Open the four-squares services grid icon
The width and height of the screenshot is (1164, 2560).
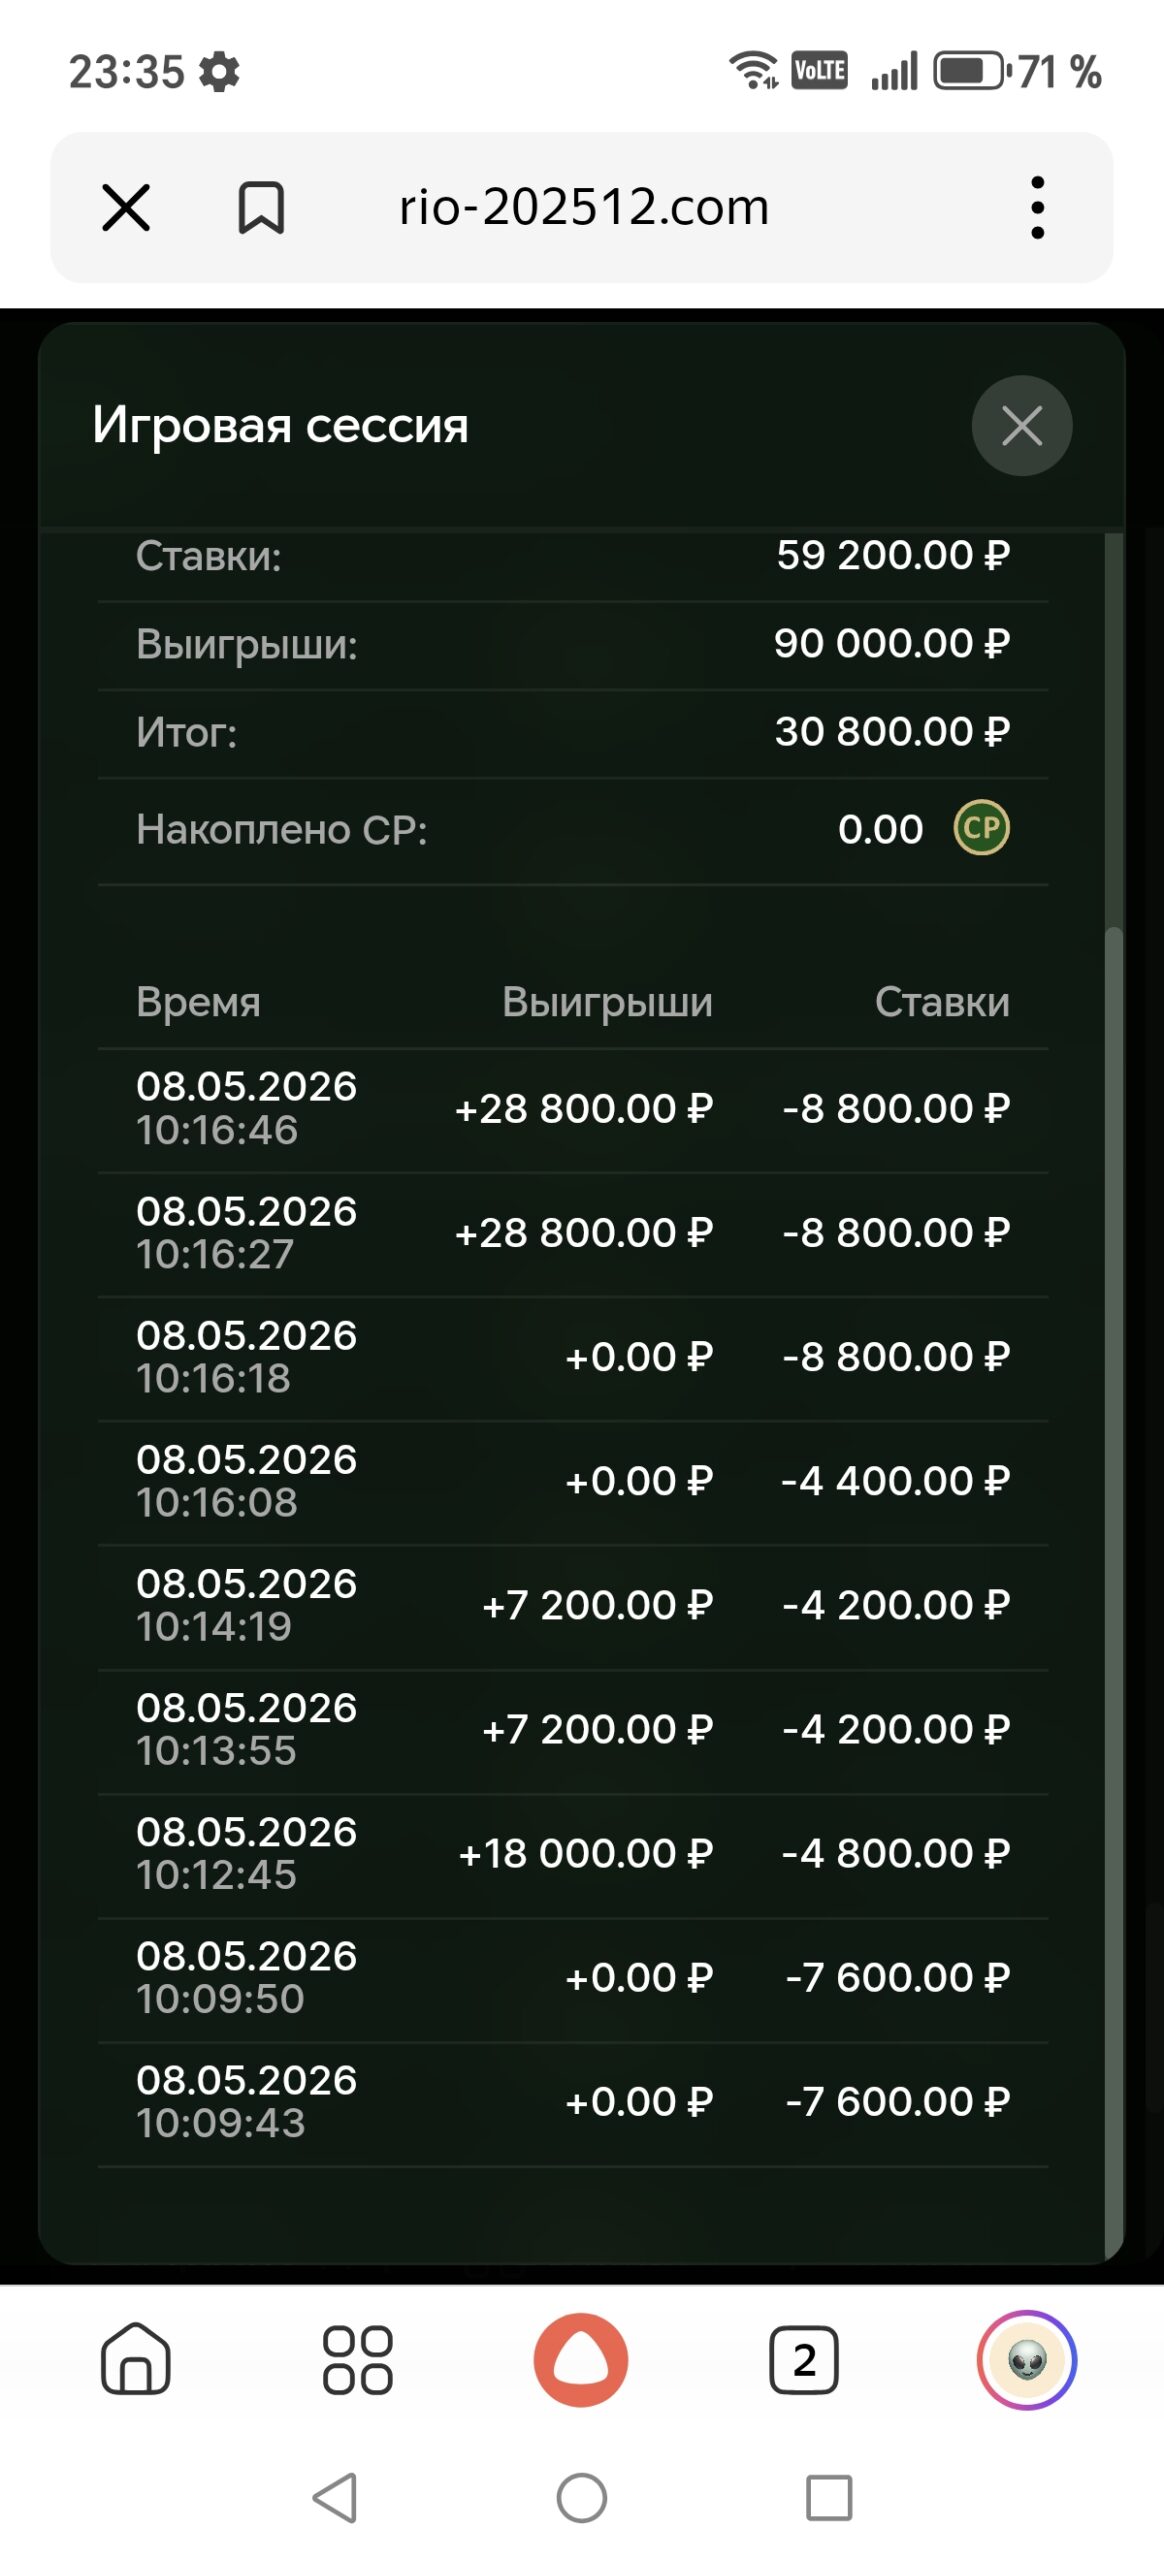pyautogui.click(x=358, y=2360)
